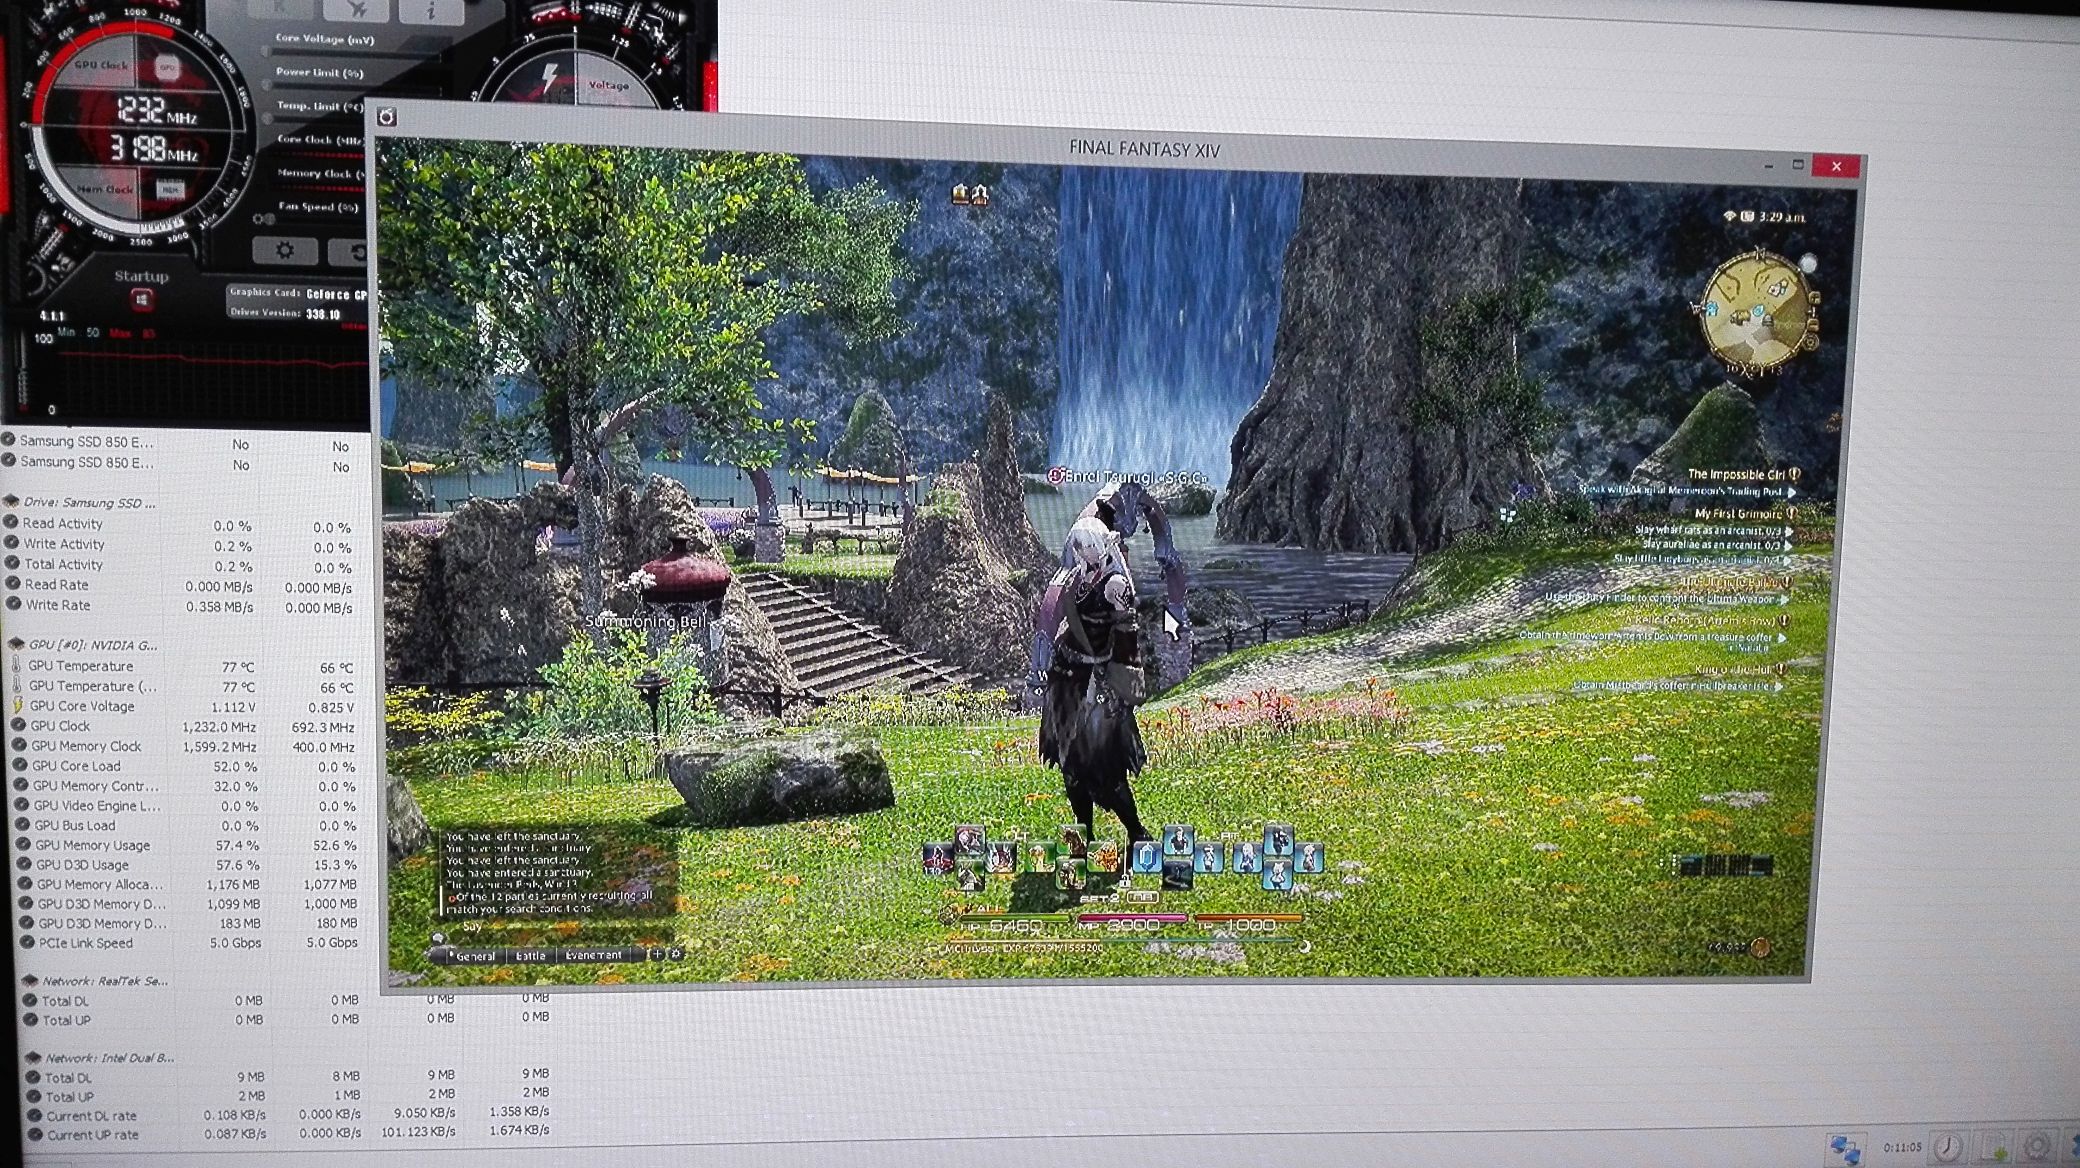Image resolution: width=2080 pixels, height=1168 pixels.
Task: Add a new chat tab with plus
Action: pyautogui.click(x=656, y=954)
